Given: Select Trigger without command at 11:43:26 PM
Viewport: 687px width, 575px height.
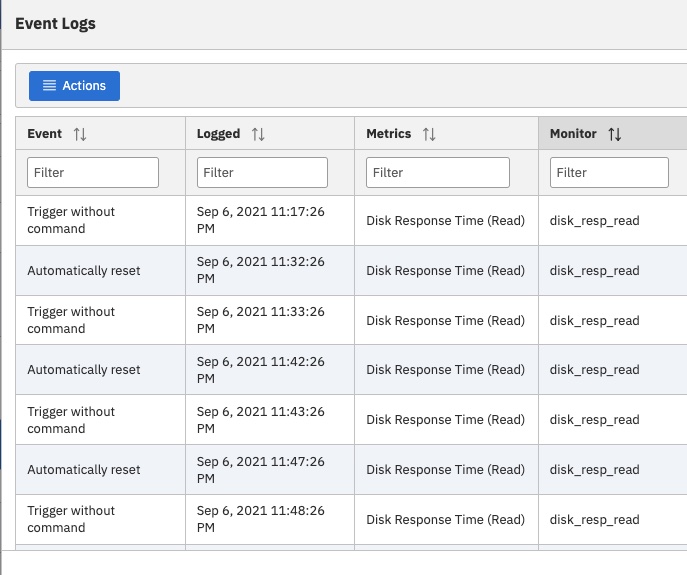Looking at the screenshot, I should pos(71,420).
